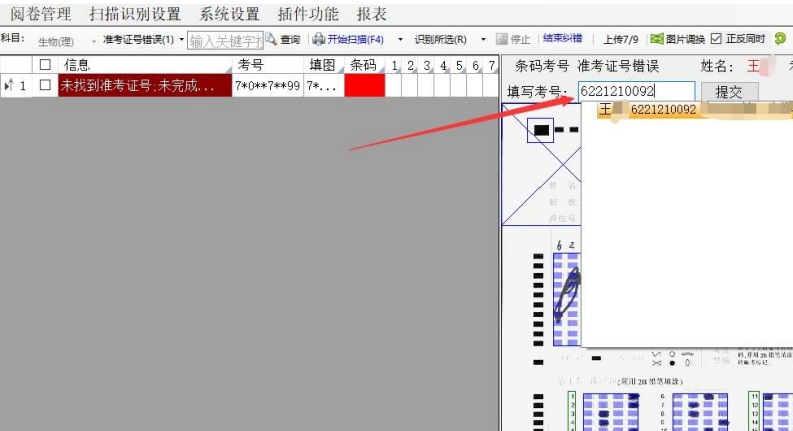
Task: Click the 填图 column header
Action: pyautogui.click(x=324, y=65)
